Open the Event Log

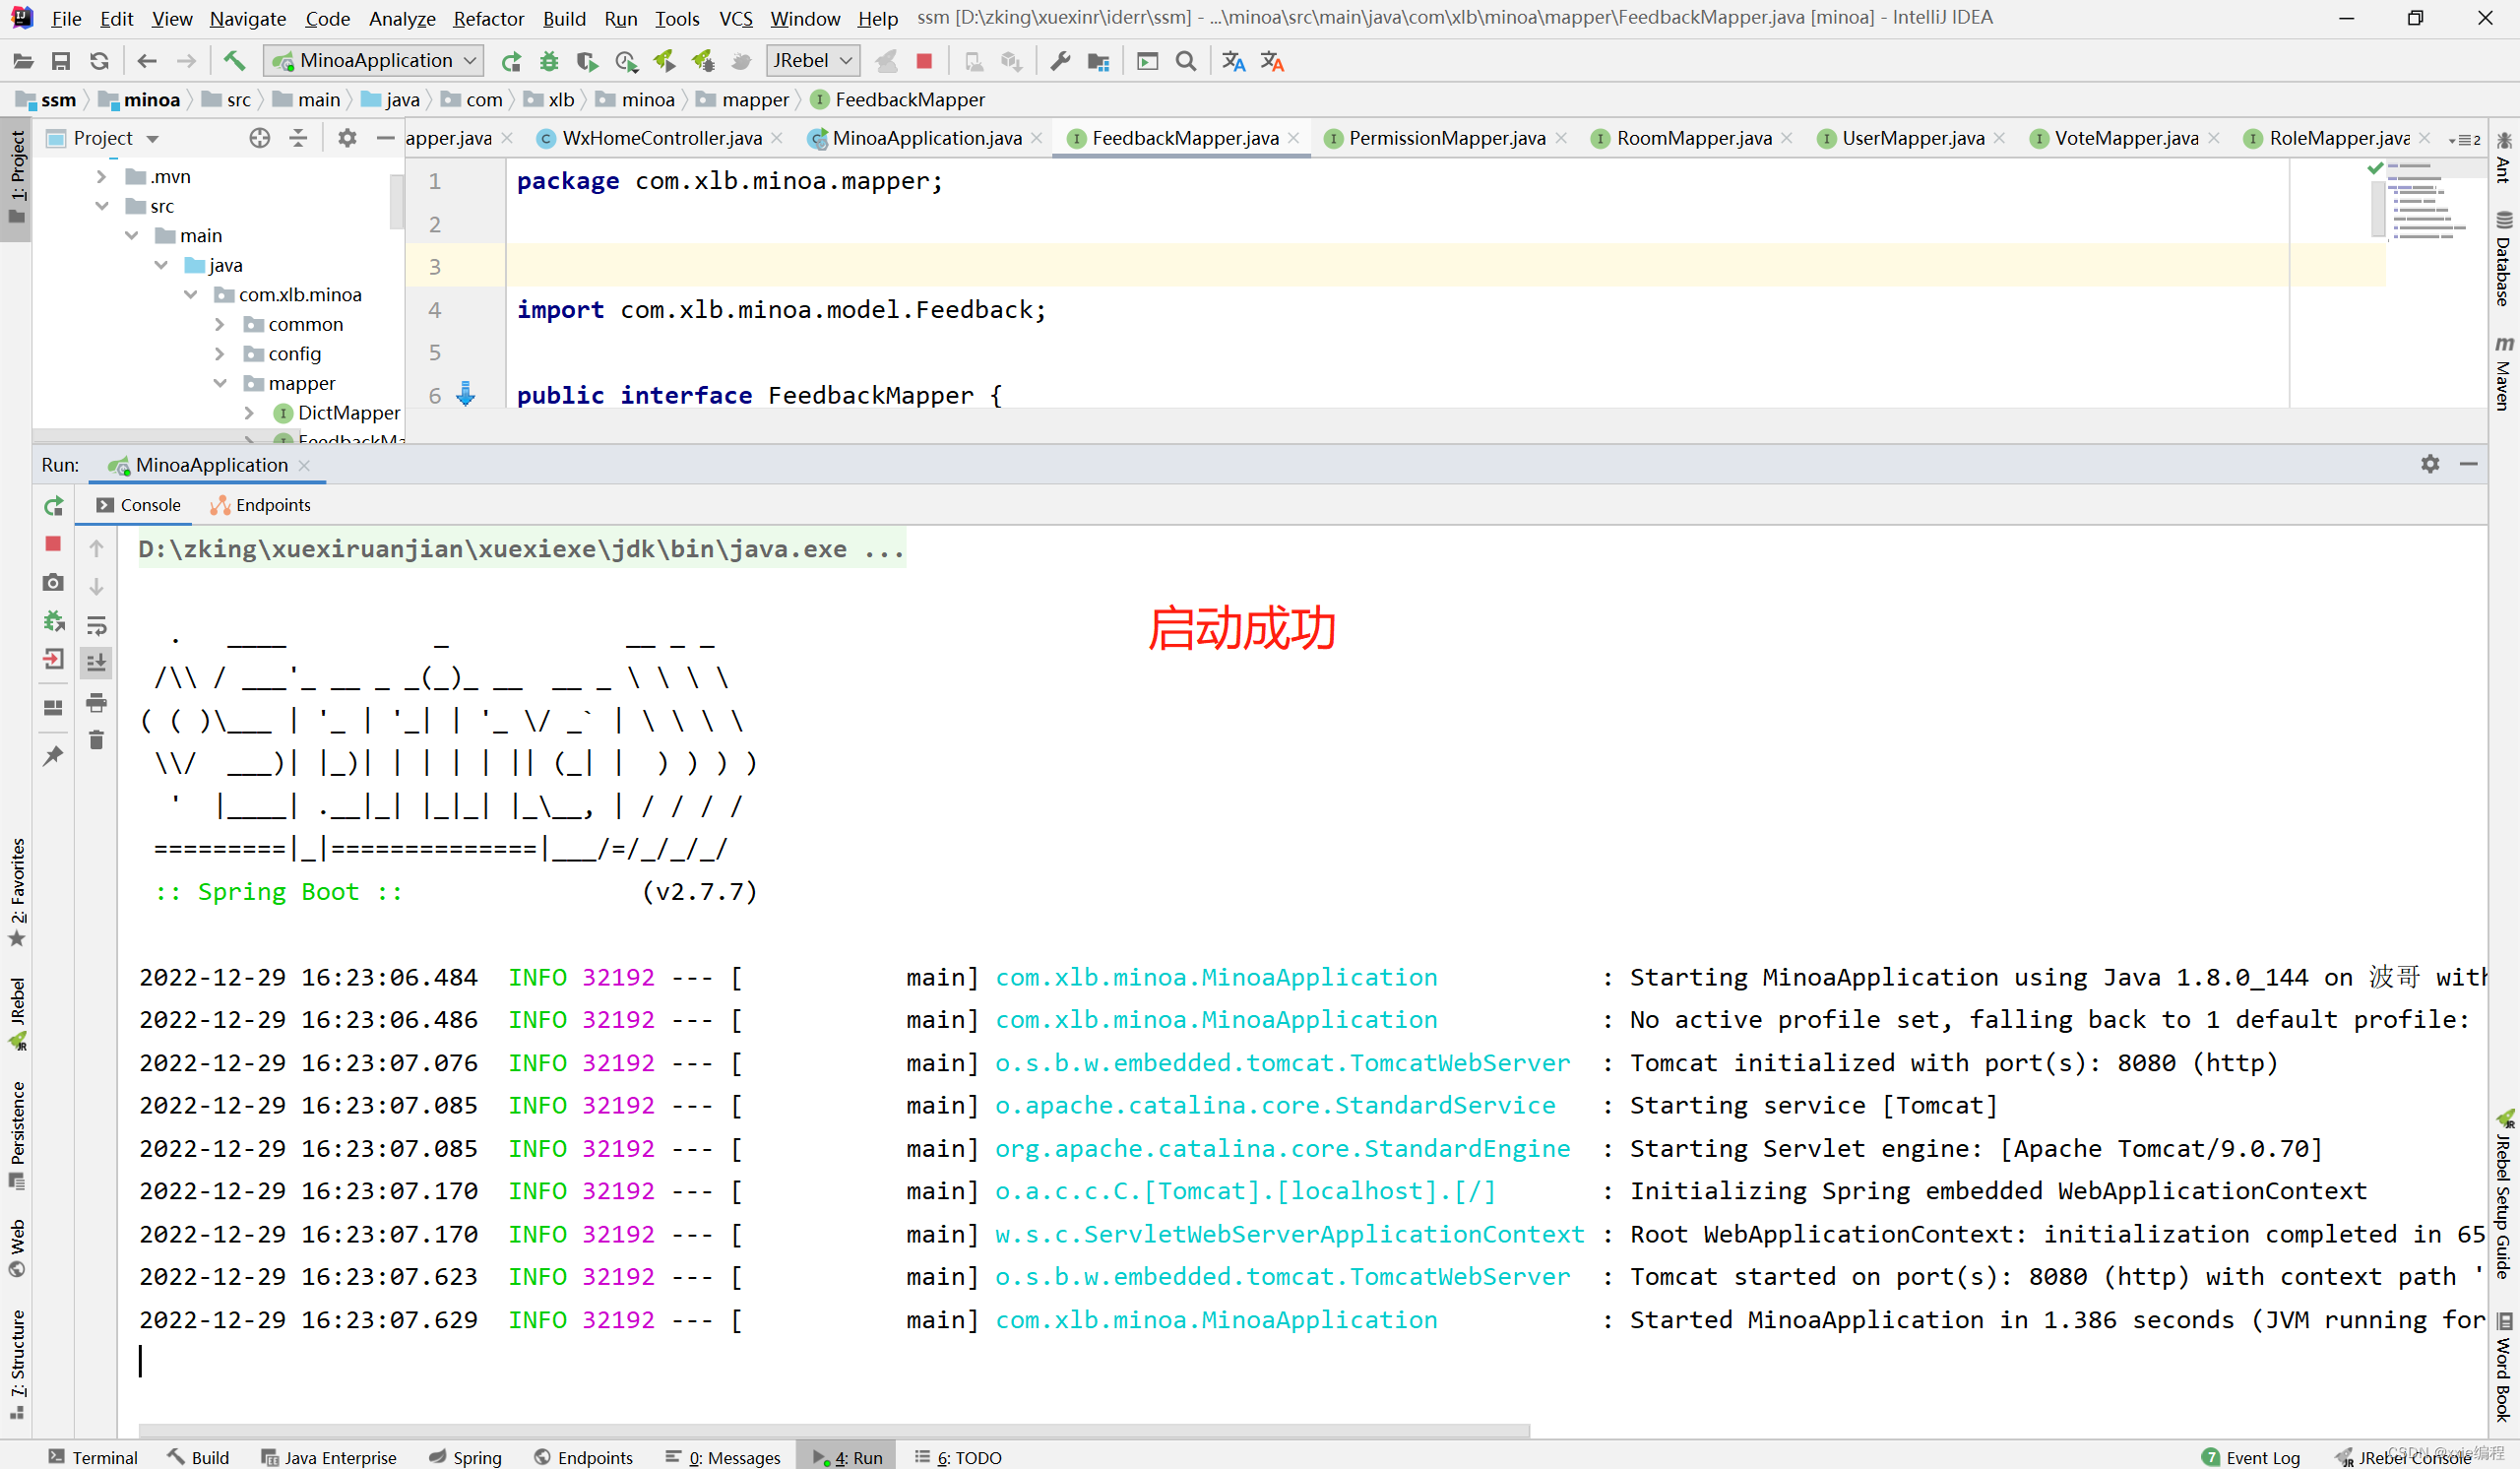[x=2250, y=1457]
